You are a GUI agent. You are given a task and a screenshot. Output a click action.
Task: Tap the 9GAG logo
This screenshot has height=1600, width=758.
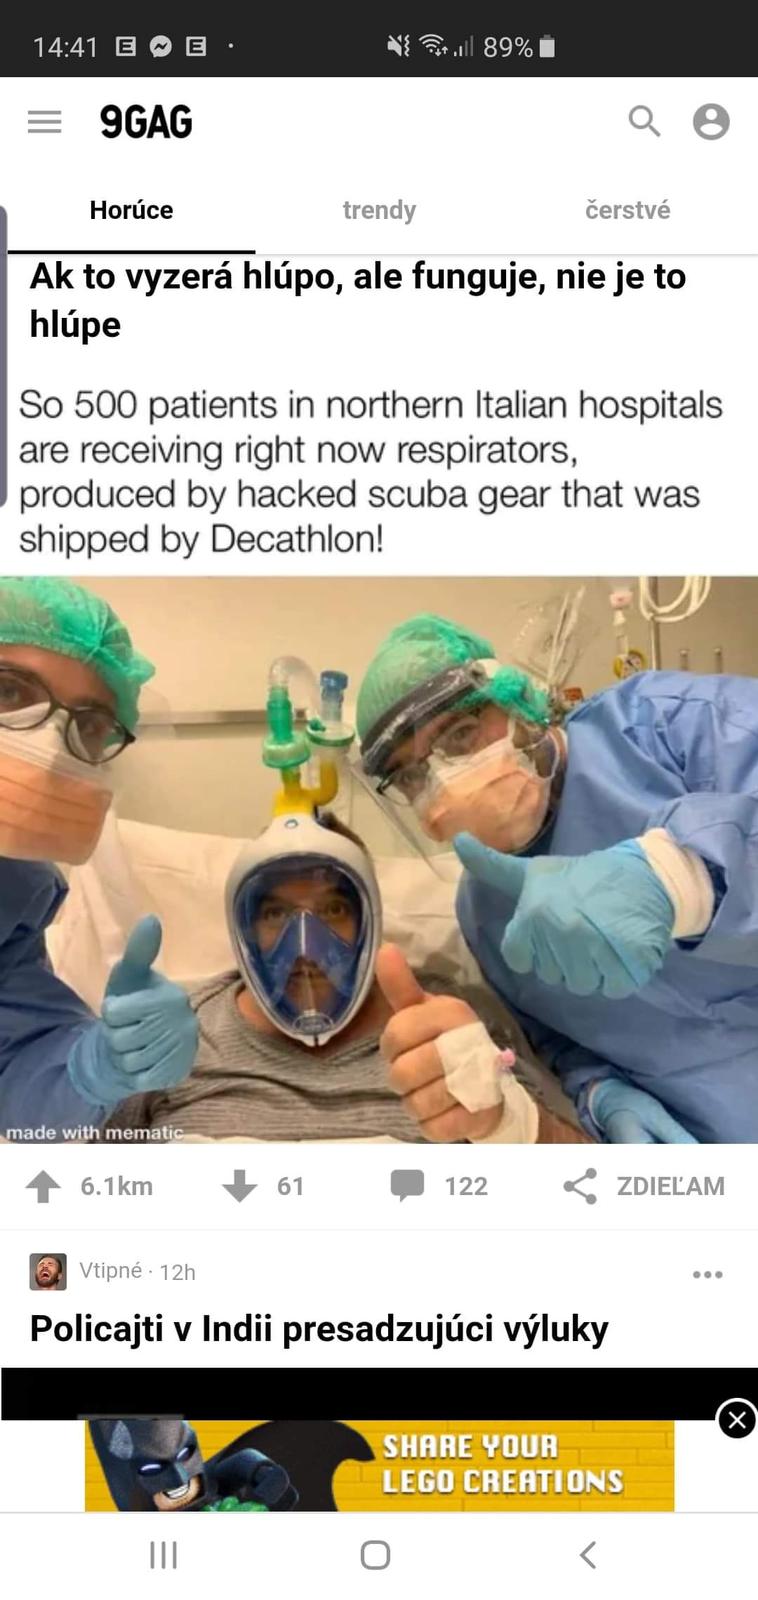tap(146, 122)
